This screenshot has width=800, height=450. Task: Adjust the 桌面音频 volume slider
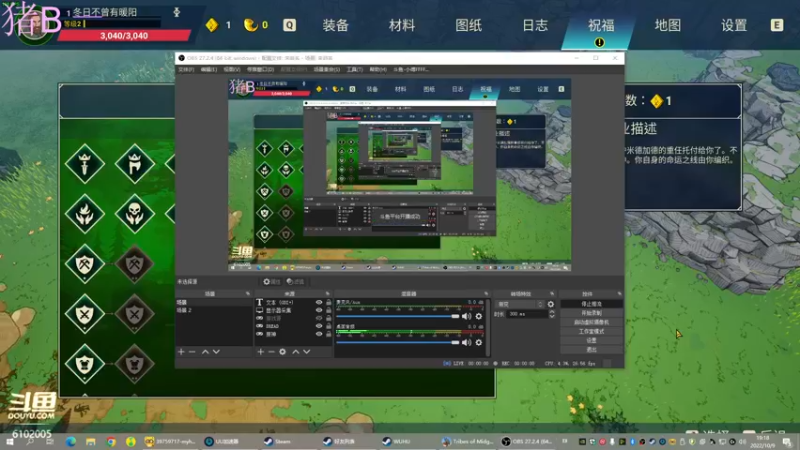(397, 342)
